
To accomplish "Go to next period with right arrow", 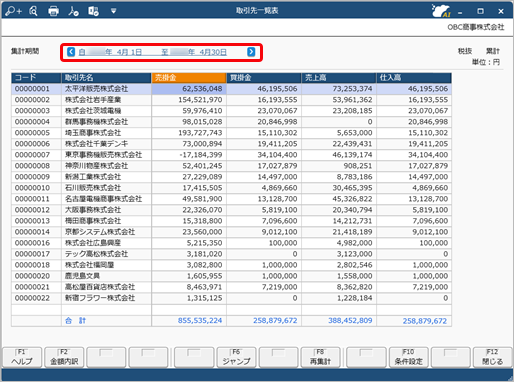I will (251, 52).
